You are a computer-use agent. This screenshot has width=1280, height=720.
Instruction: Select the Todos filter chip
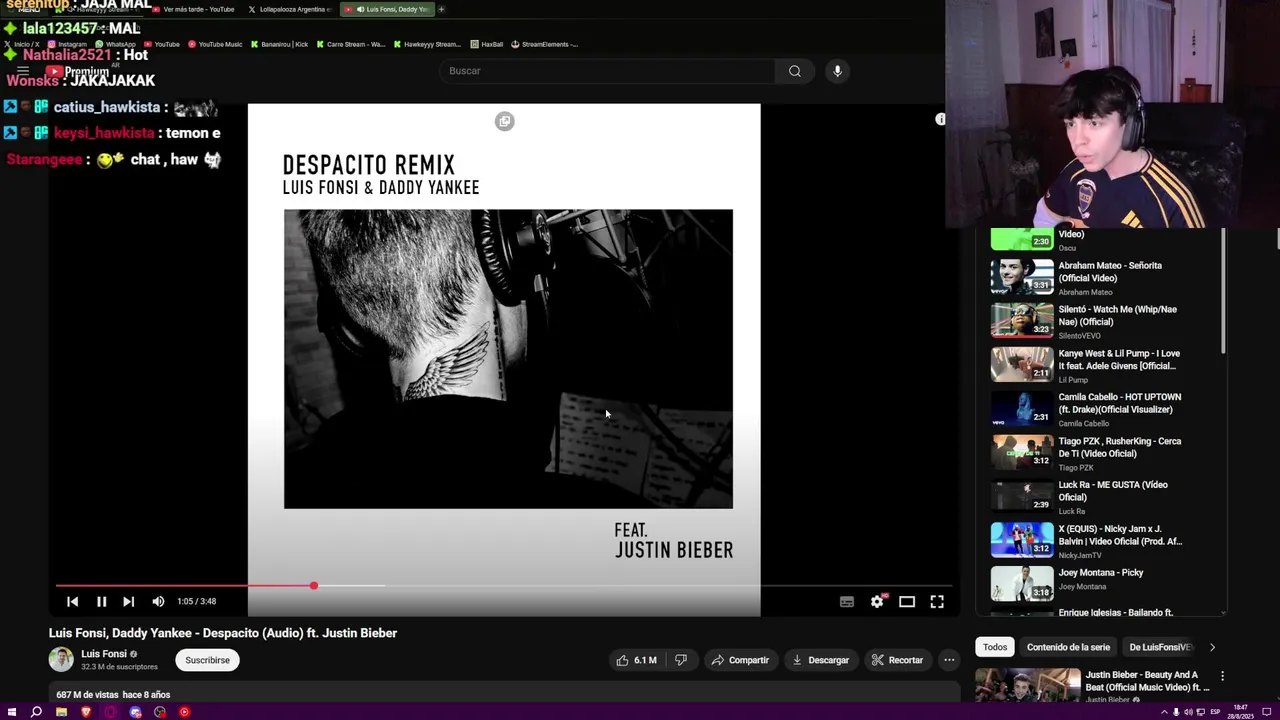point(995,647)
